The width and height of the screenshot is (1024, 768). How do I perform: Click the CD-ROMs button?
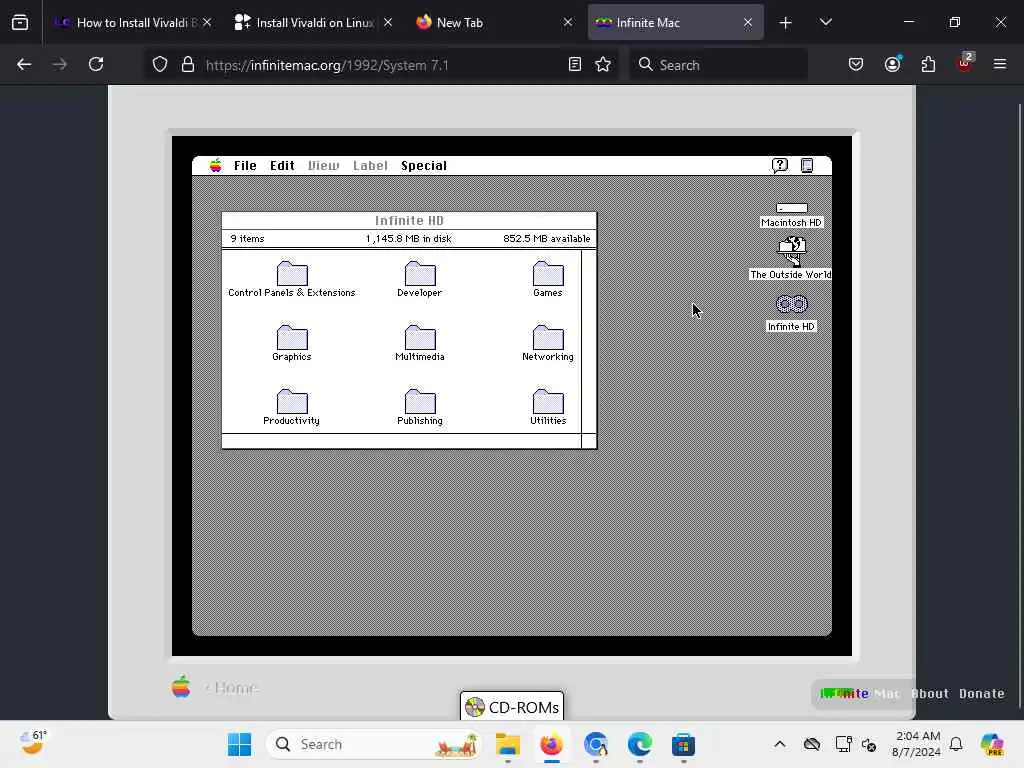click(x=512, y=707)
